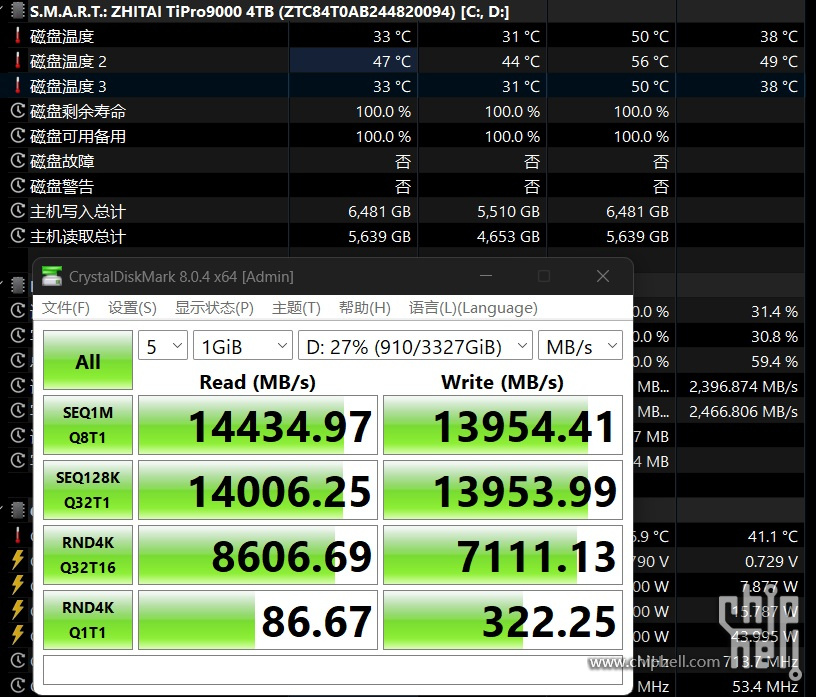Select the 磁盘温度 2 sensor row label
The image size is (816, 697).
tap(68, 61)
